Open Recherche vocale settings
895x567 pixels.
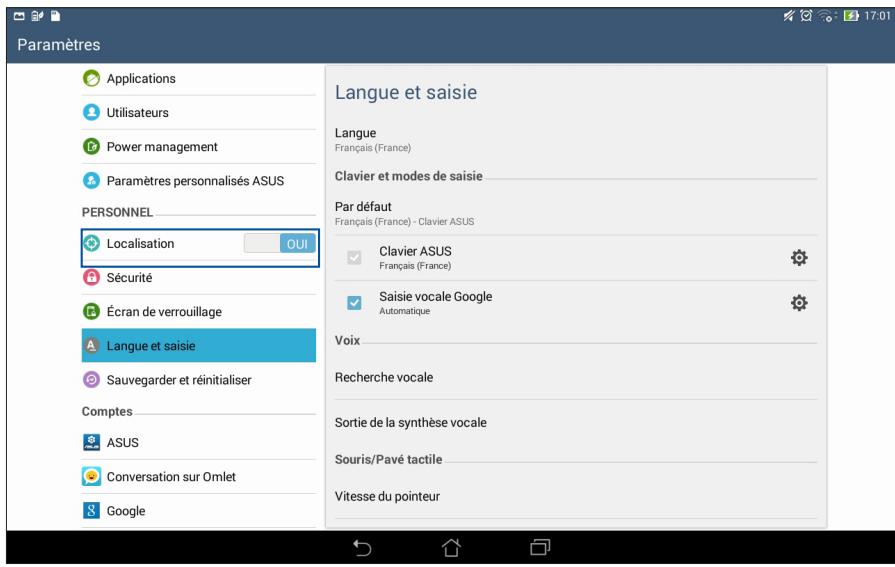[x=576, y=377]
